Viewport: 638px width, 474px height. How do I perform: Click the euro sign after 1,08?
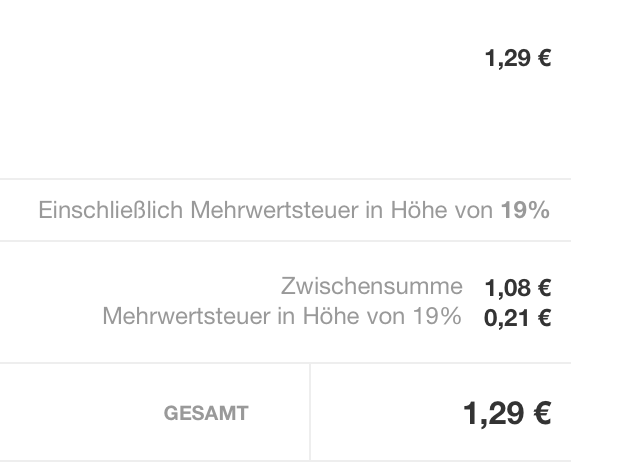(544, 289)
